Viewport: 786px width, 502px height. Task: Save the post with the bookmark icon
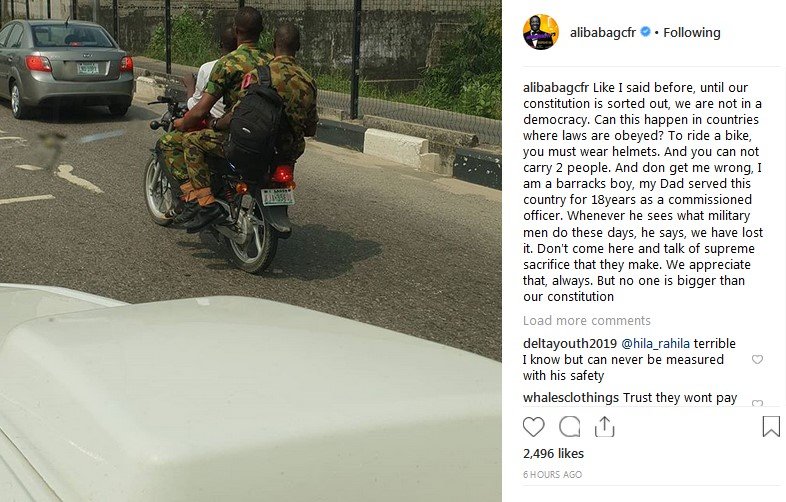[771, 426]
